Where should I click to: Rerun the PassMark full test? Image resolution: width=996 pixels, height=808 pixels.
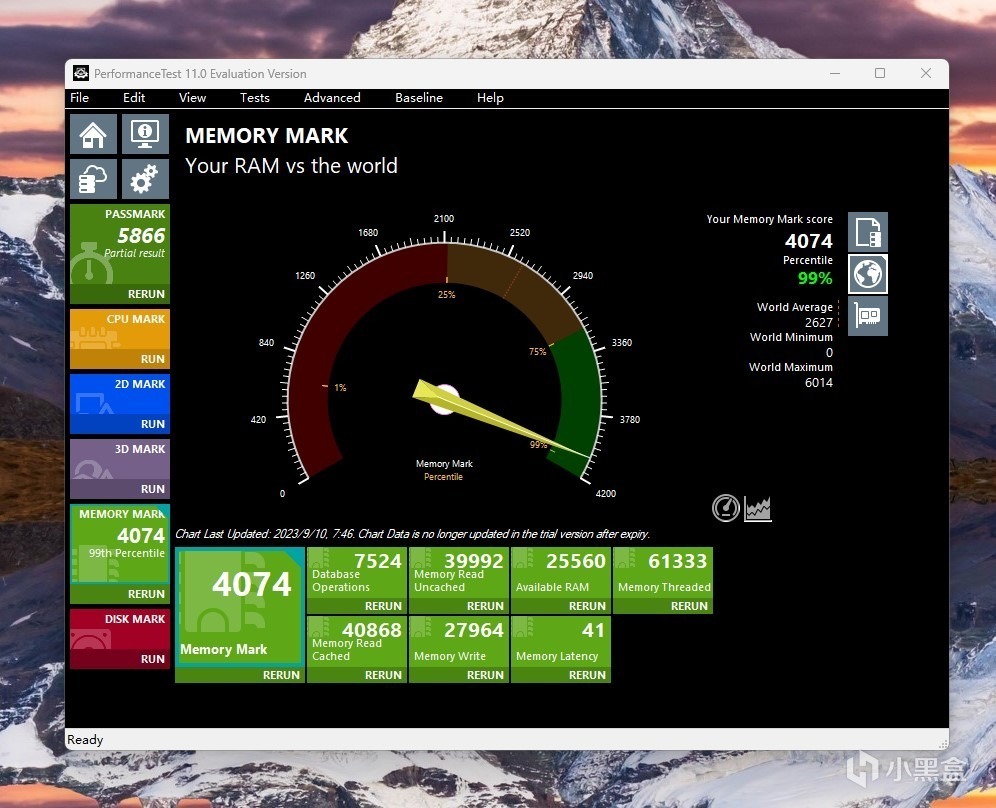click(x=146, y=294)
